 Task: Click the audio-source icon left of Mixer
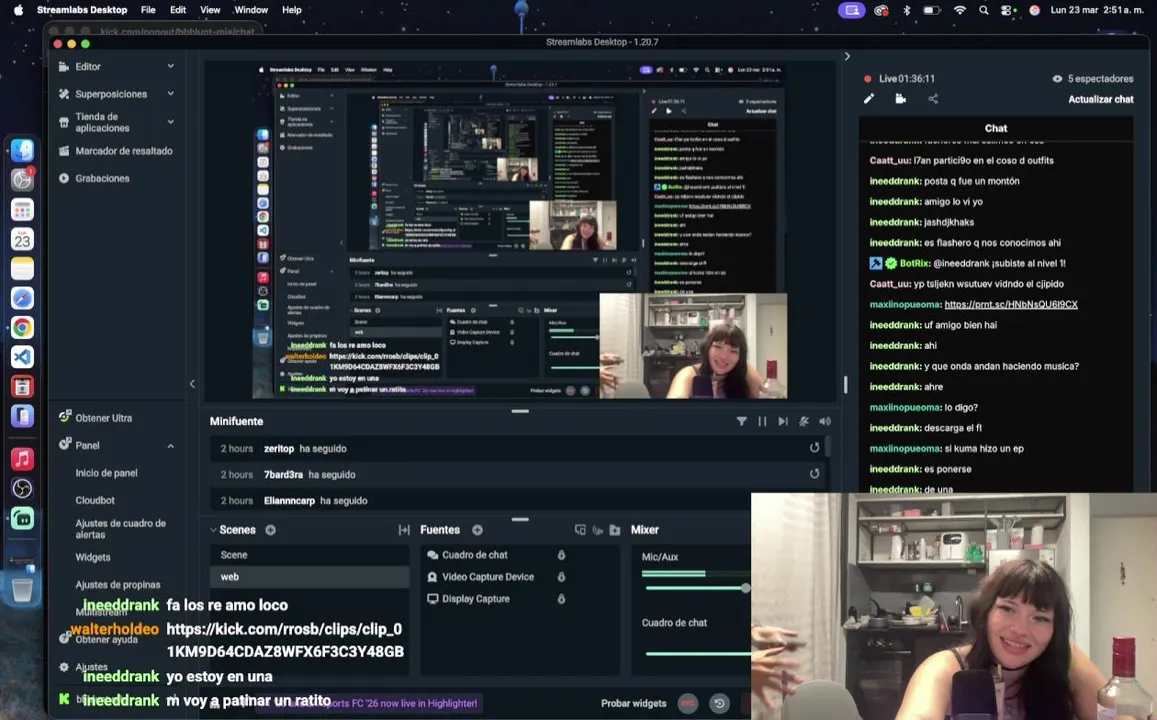(598, 530)
